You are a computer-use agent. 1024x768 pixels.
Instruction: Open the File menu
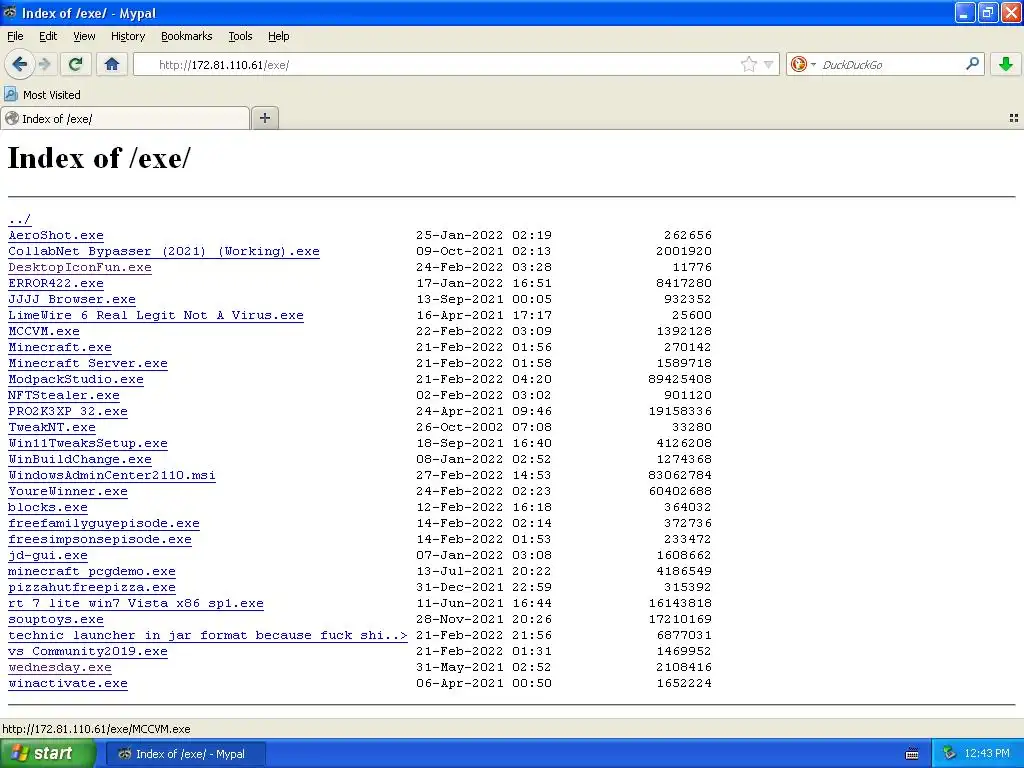click(x=15, y=36)
